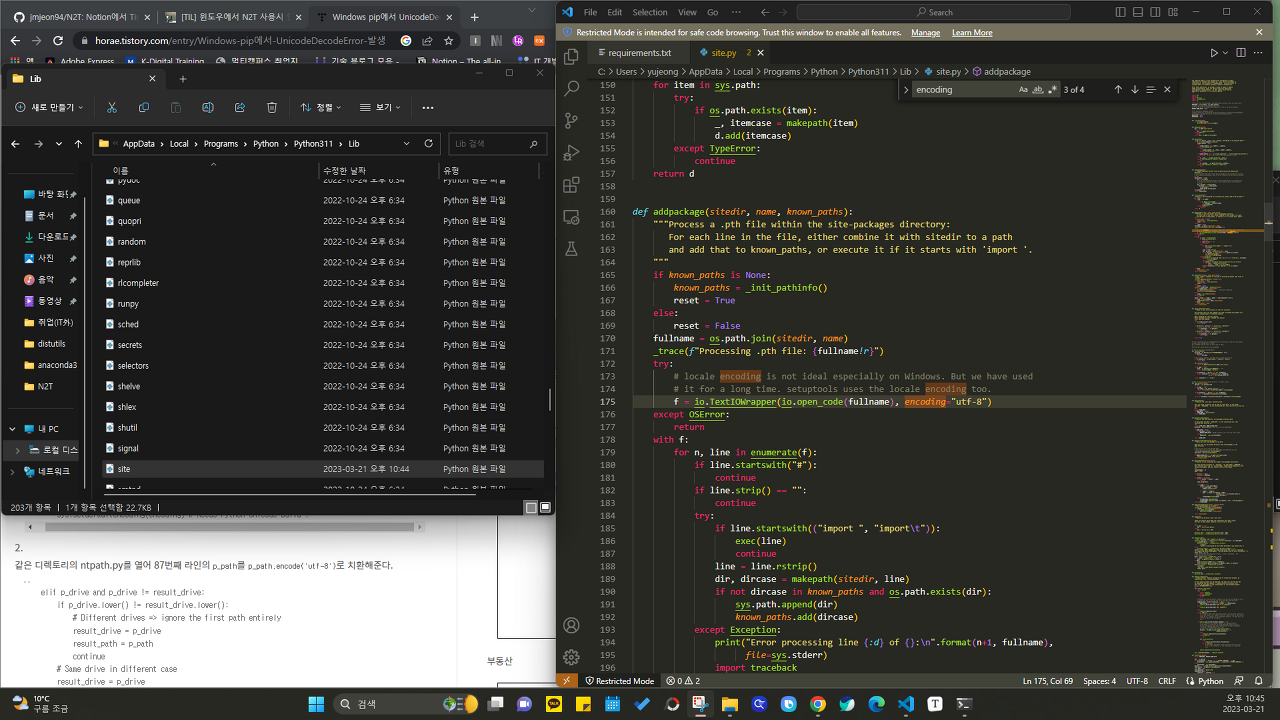The image size is (1280, 720).
Task: Click CRLF end-of-line status item
Action: pyautogui.click(x=1167, y=681)
